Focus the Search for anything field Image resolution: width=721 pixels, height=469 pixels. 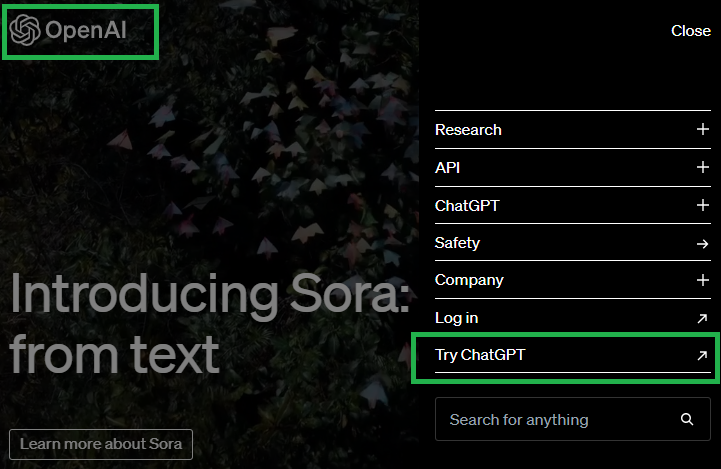point(550,420)
